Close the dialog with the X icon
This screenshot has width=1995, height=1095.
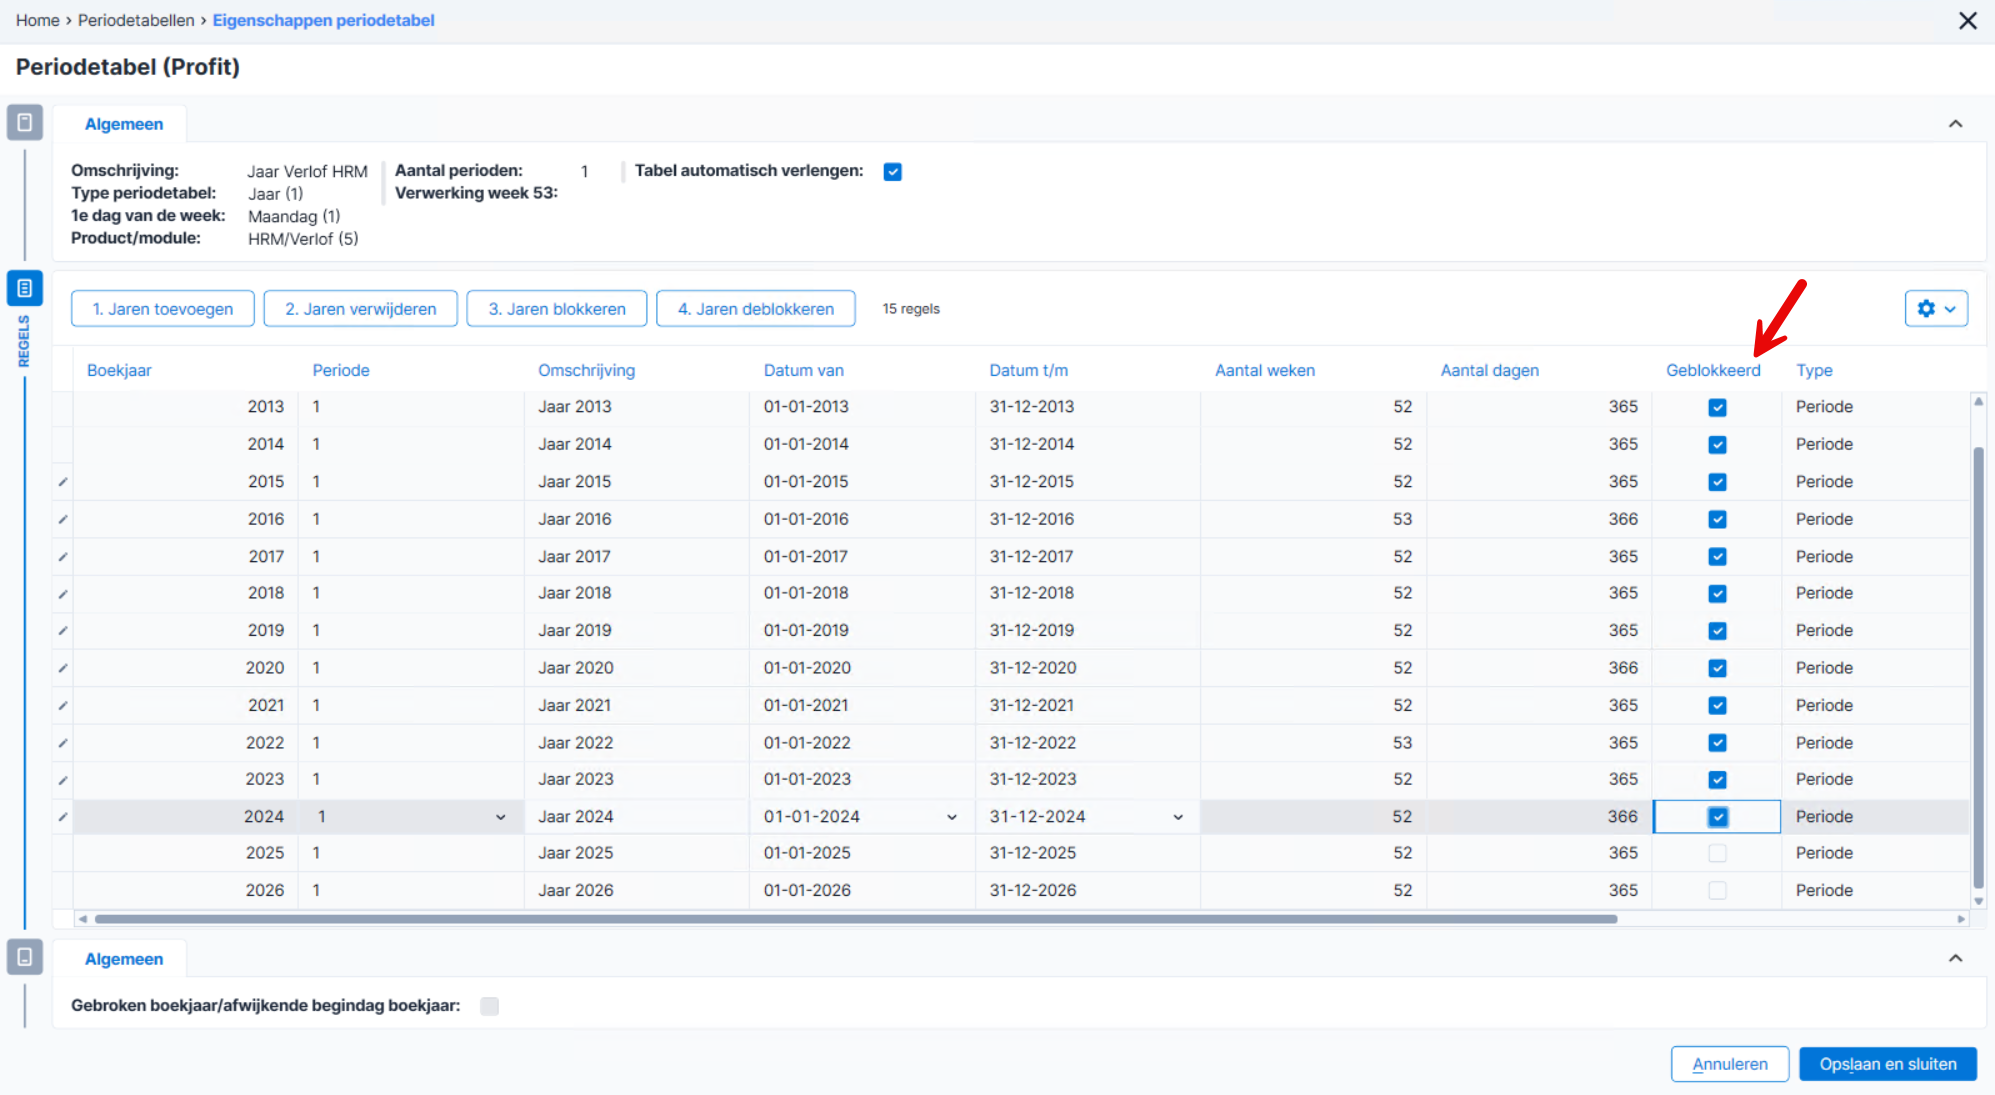(x=1968, y=21)
